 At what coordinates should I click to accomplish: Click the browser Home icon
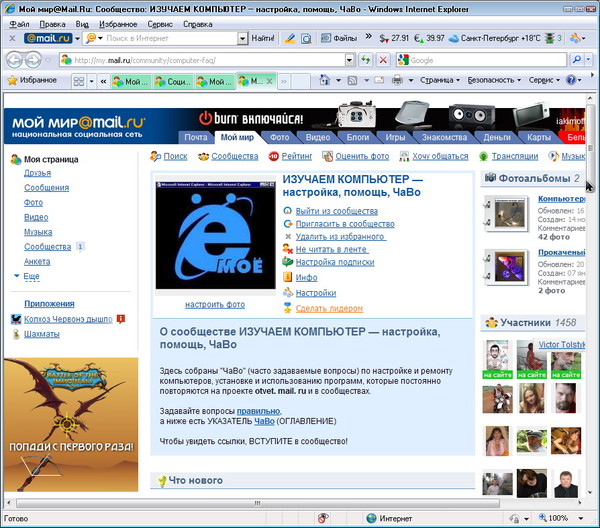click(x=324, y=80)
